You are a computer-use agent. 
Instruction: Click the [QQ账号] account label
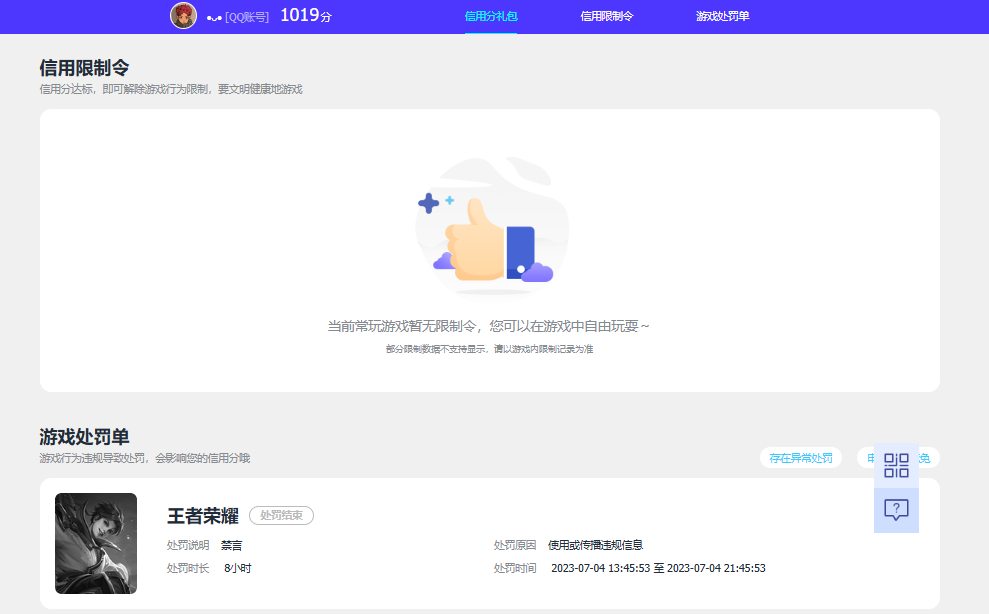click(x=247, y=17)
